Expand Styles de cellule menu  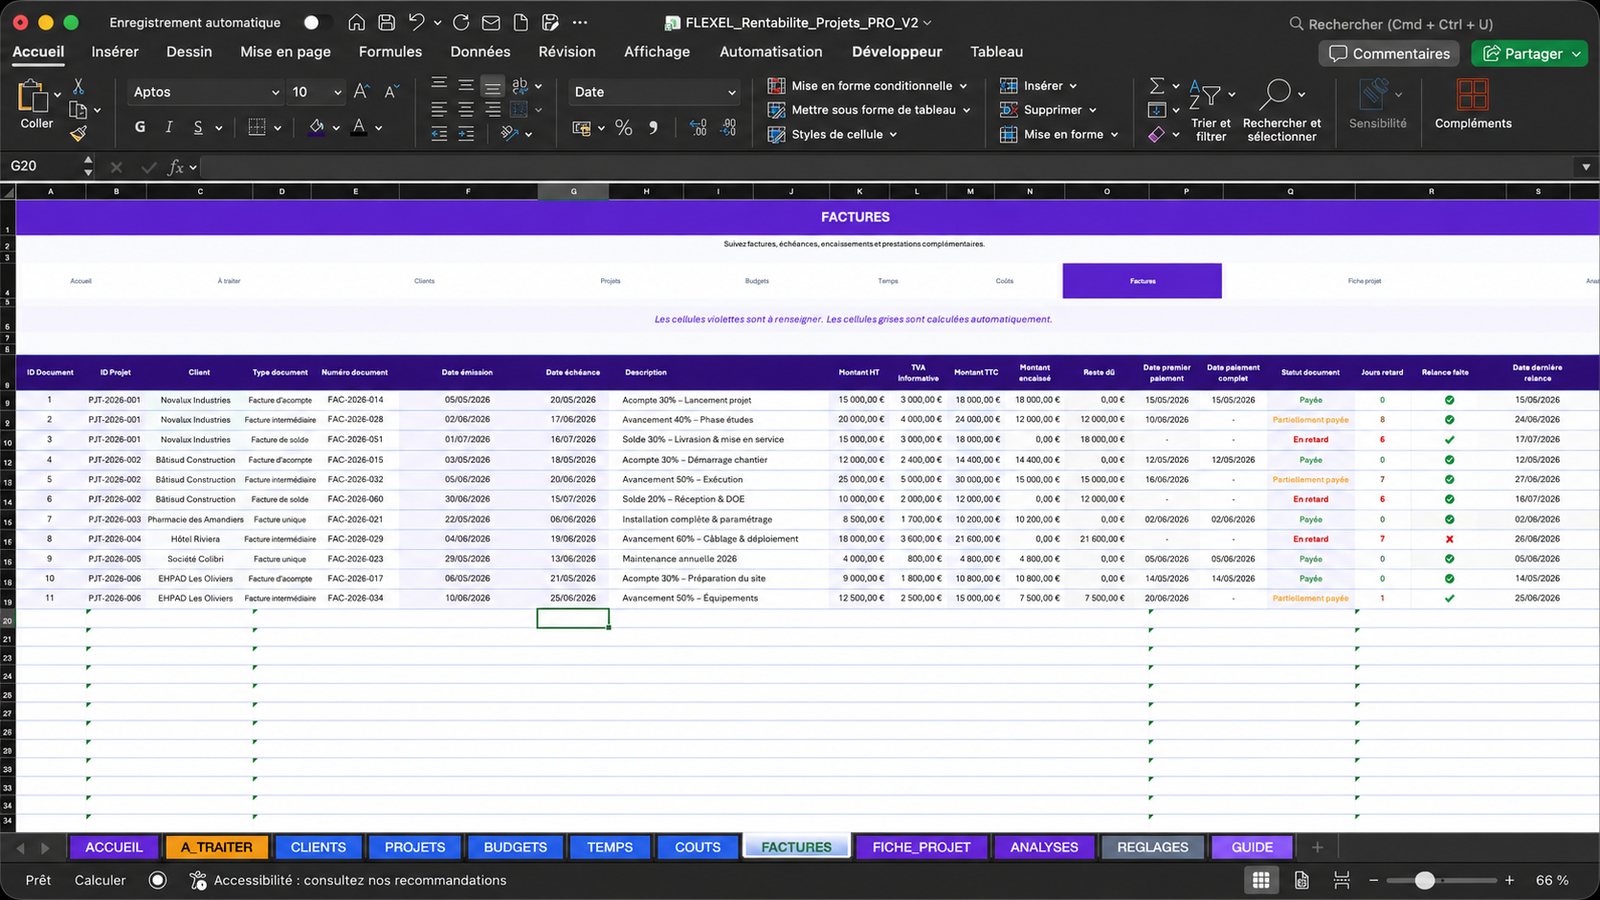(893, 134)
